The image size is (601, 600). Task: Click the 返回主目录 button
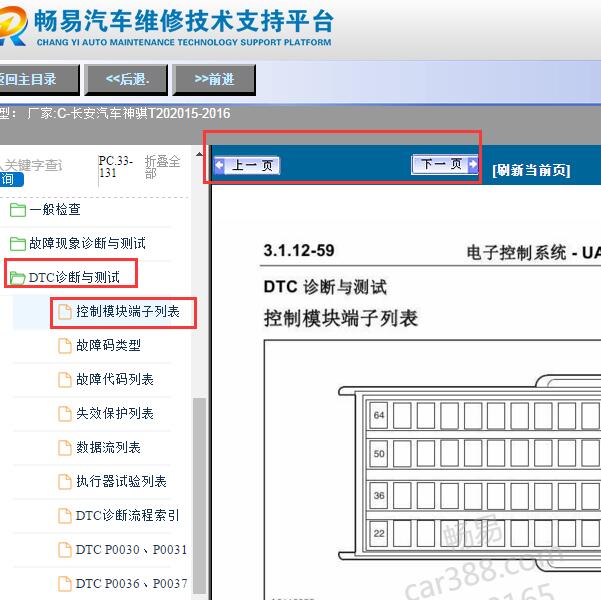(38, 79)
